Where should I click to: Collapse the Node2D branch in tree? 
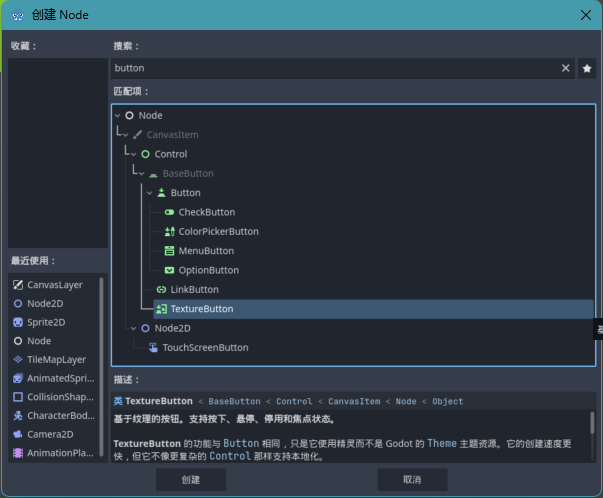pos(133,328)
